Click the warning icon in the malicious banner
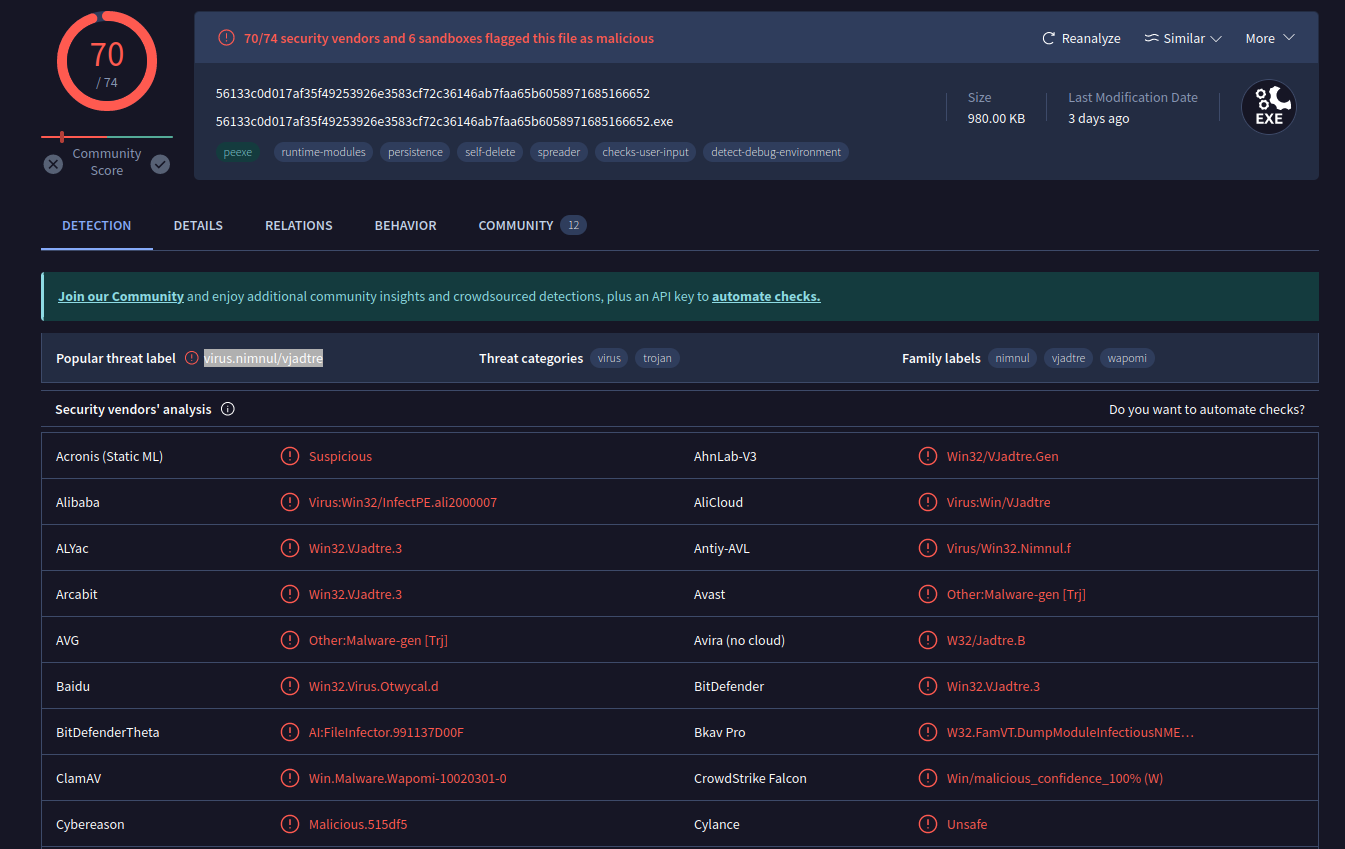 [x=226, y=39]
